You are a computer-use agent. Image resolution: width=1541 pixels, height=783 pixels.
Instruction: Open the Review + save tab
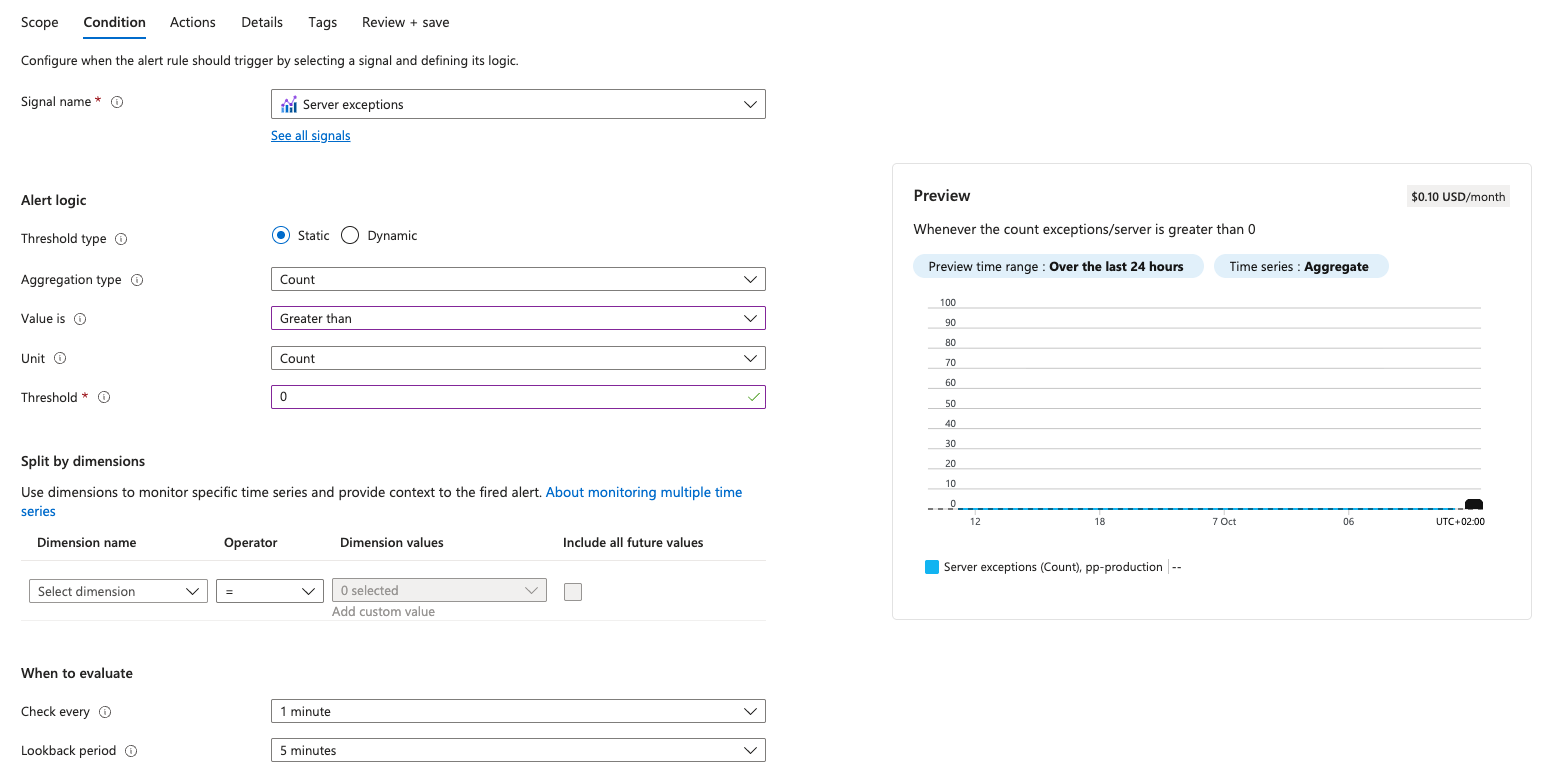(406, 22)
